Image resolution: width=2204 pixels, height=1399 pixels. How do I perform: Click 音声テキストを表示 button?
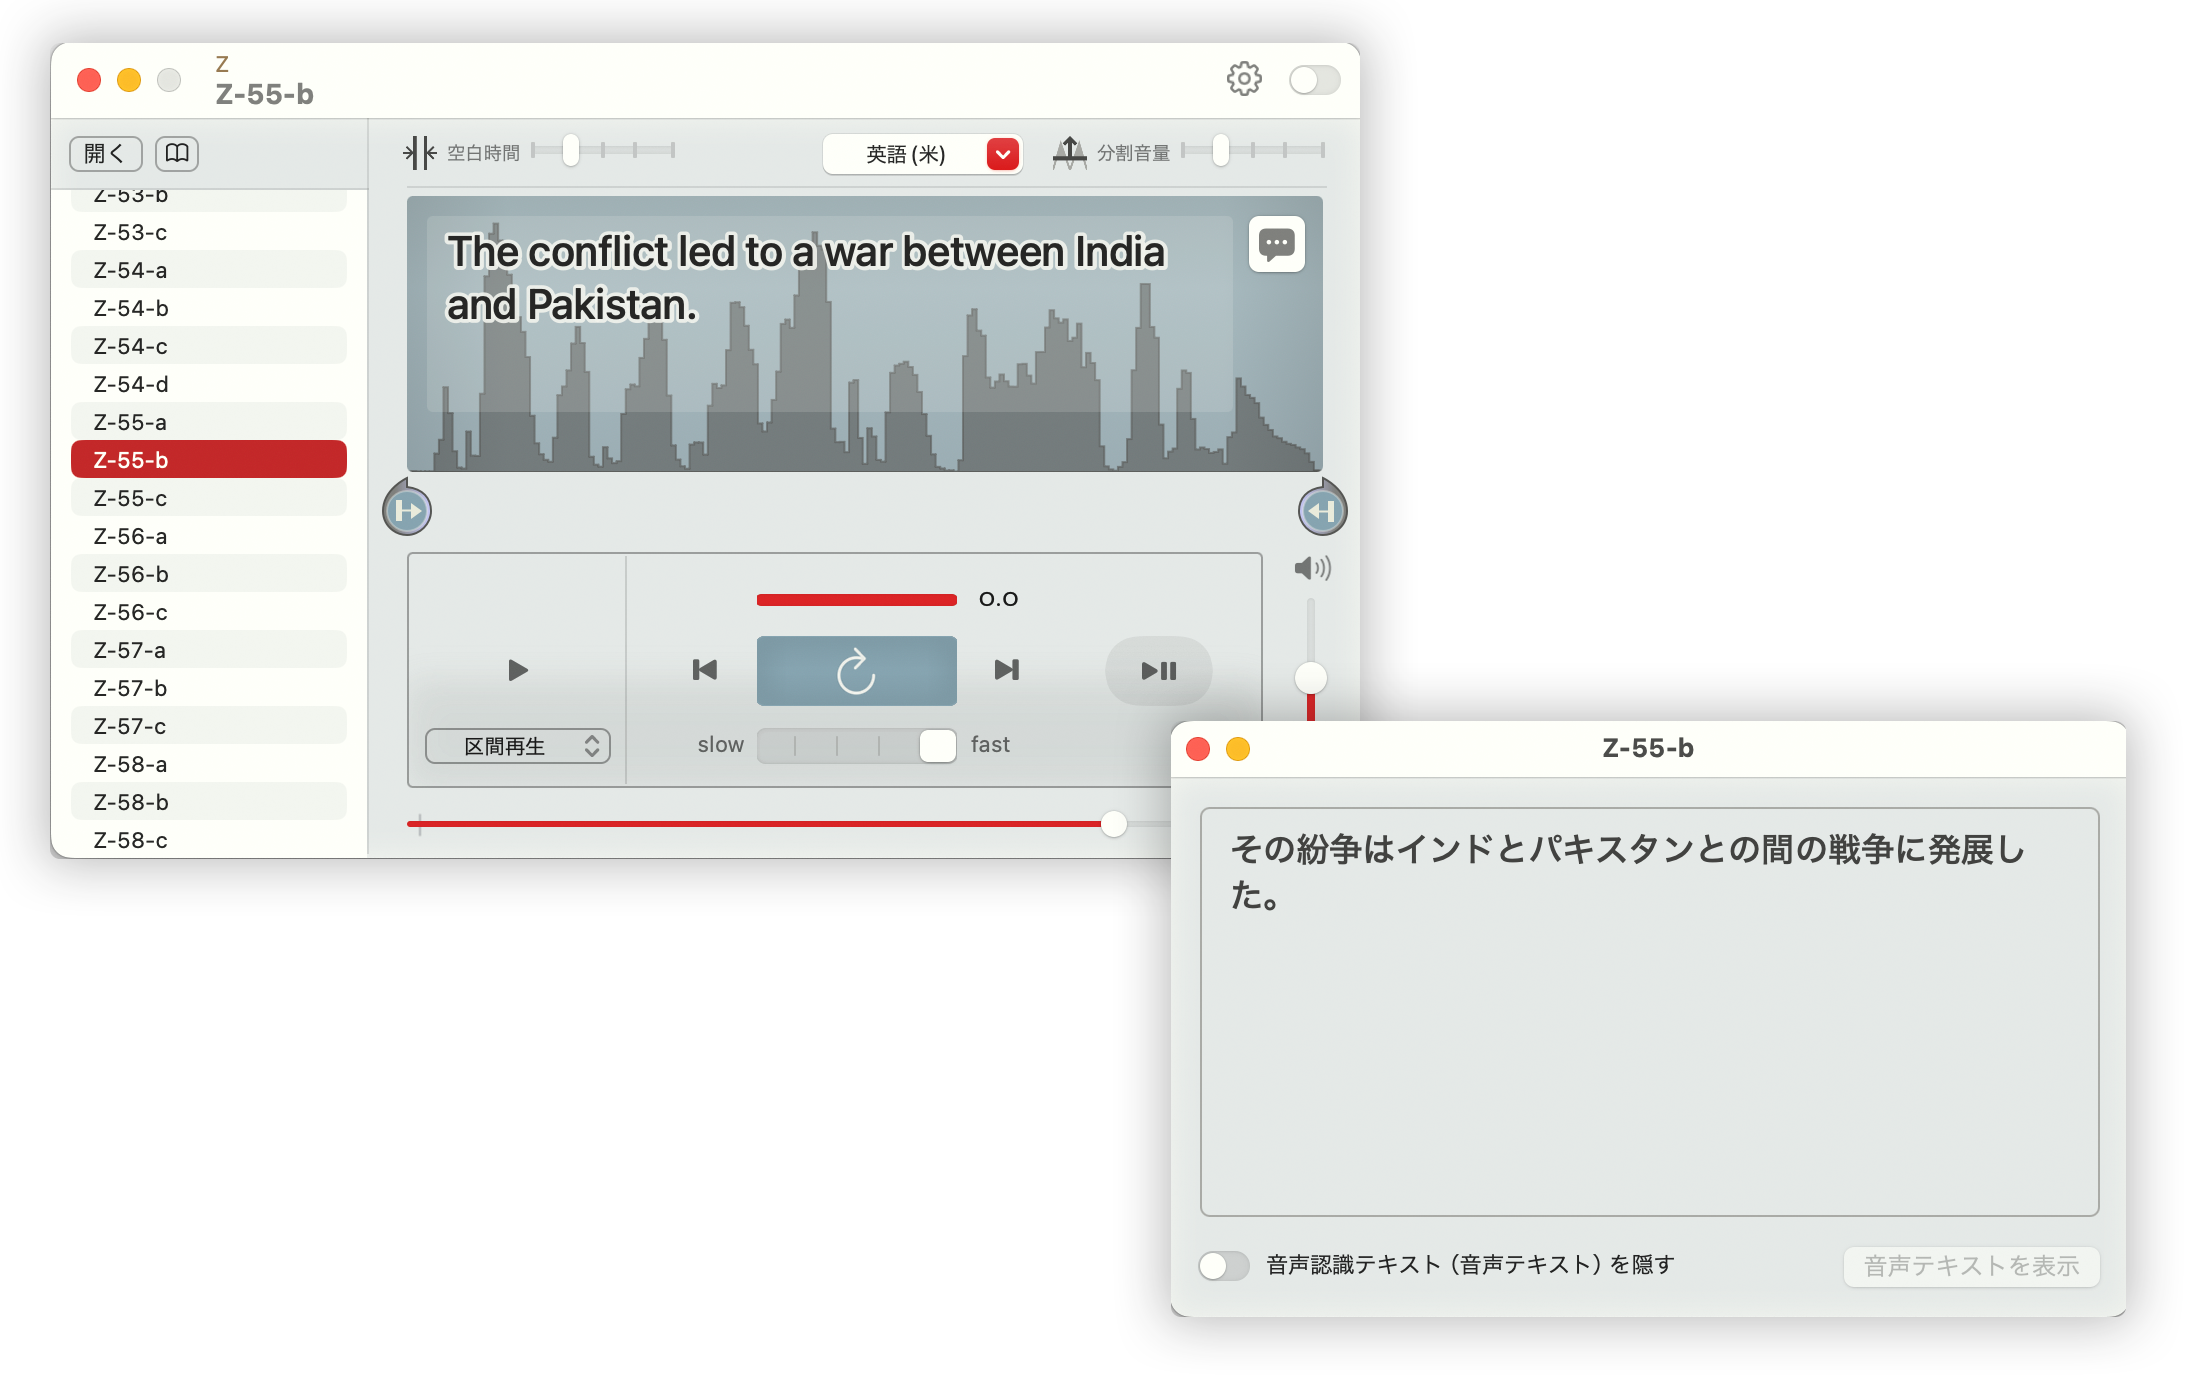(x=1971, y=1266)
